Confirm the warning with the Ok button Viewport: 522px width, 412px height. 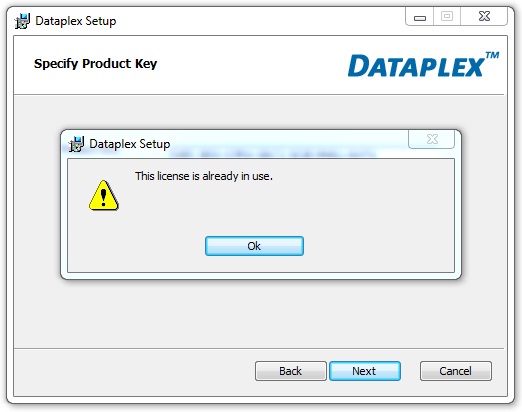[254, 246]
